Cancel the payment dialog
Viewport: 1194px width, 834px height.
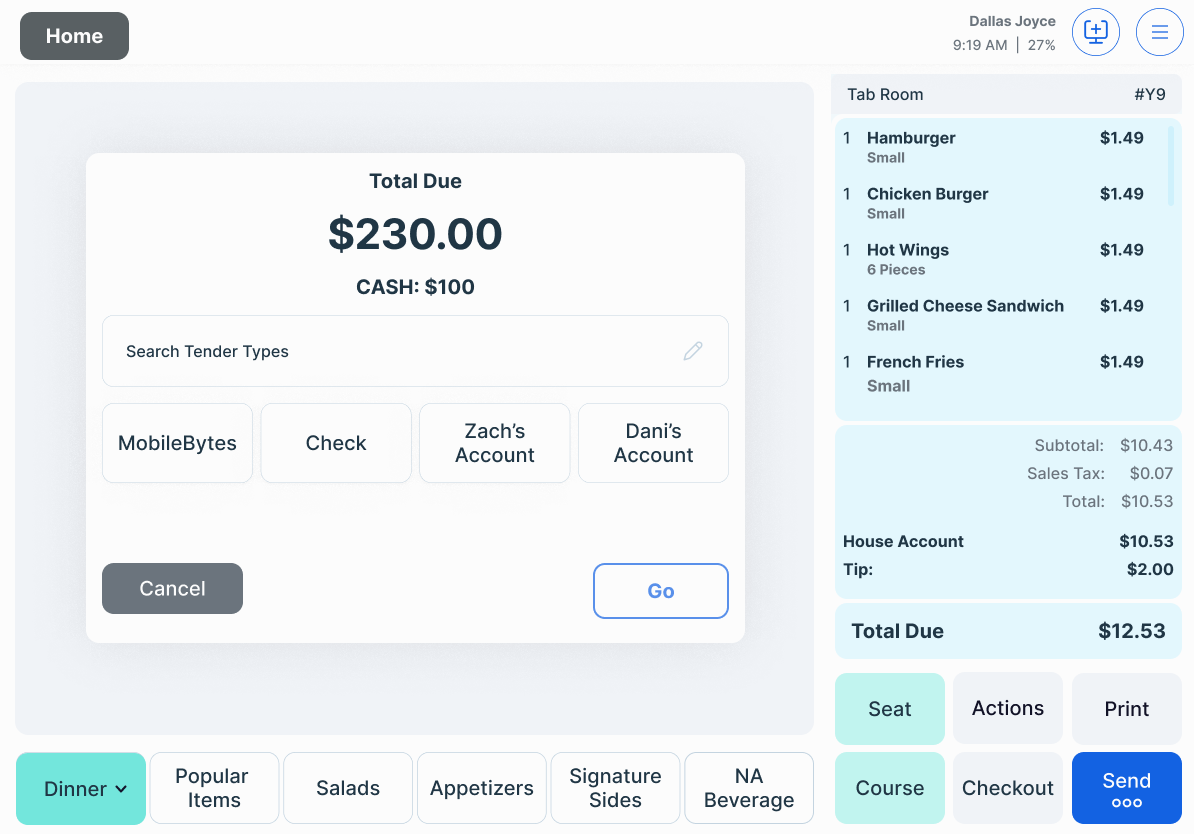(172, 588)
